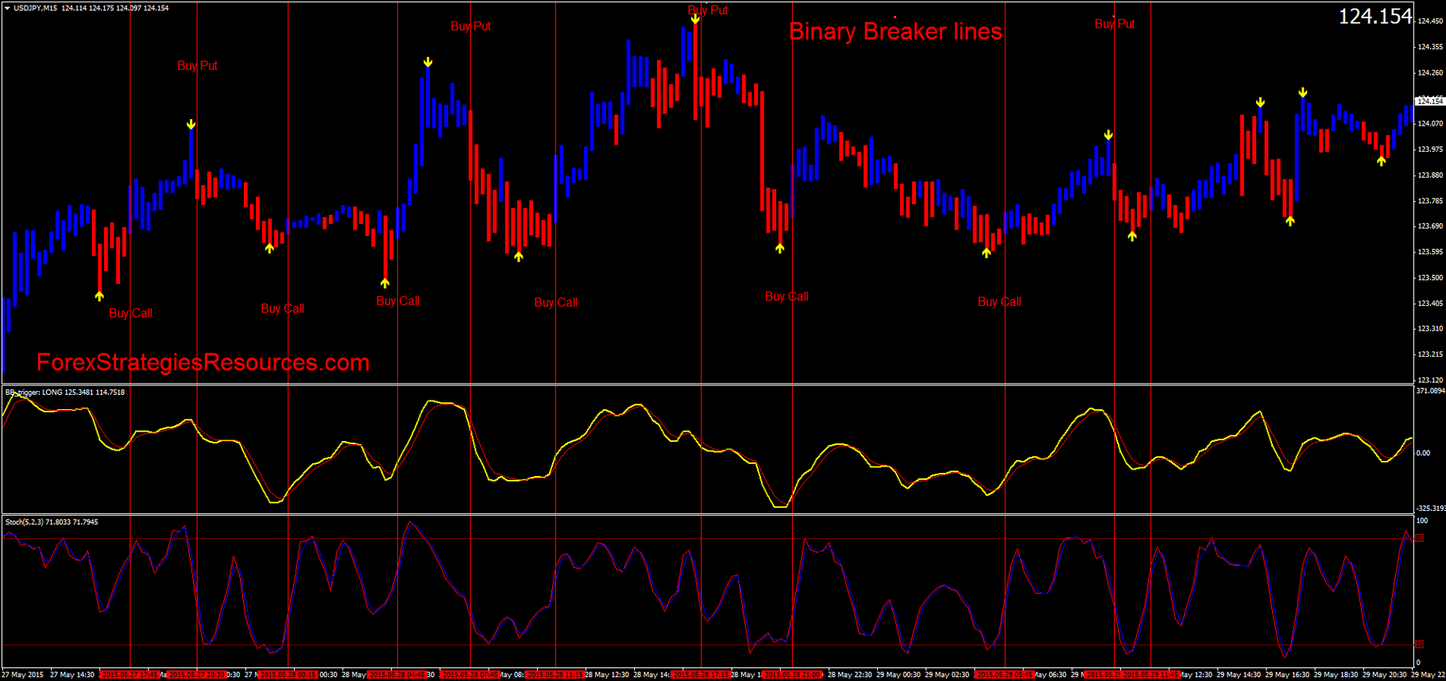Click the 123.975 price scale value
Image resolution: width=1446 pixels, height=681 pixels.
click(1430, 149)
